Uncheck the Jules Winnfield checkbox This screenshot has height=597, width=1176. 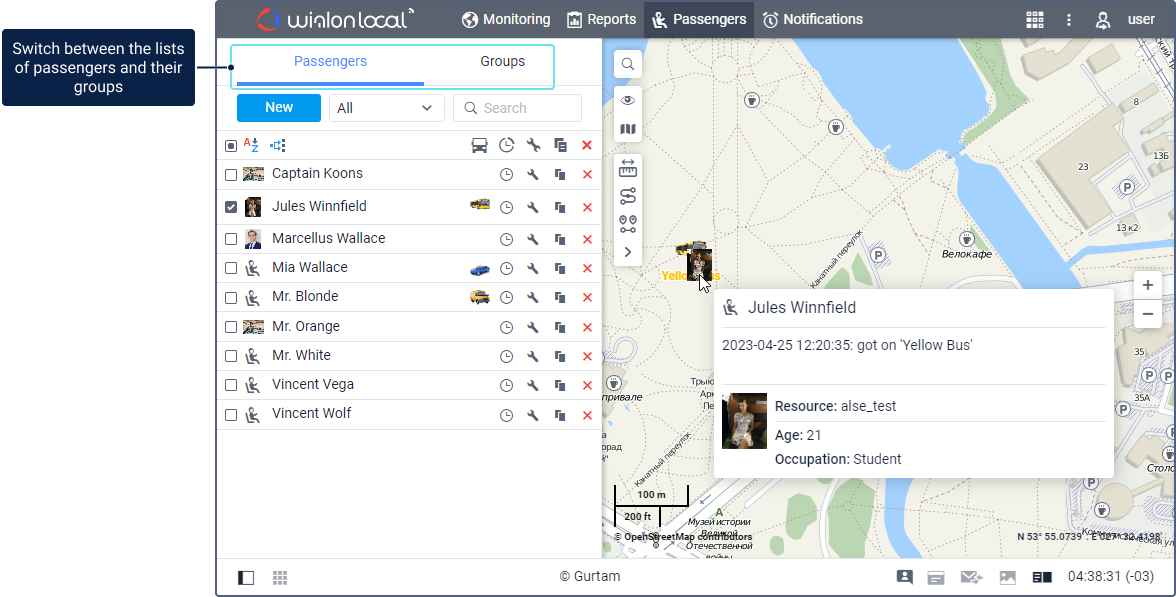[x=231, y=207]
